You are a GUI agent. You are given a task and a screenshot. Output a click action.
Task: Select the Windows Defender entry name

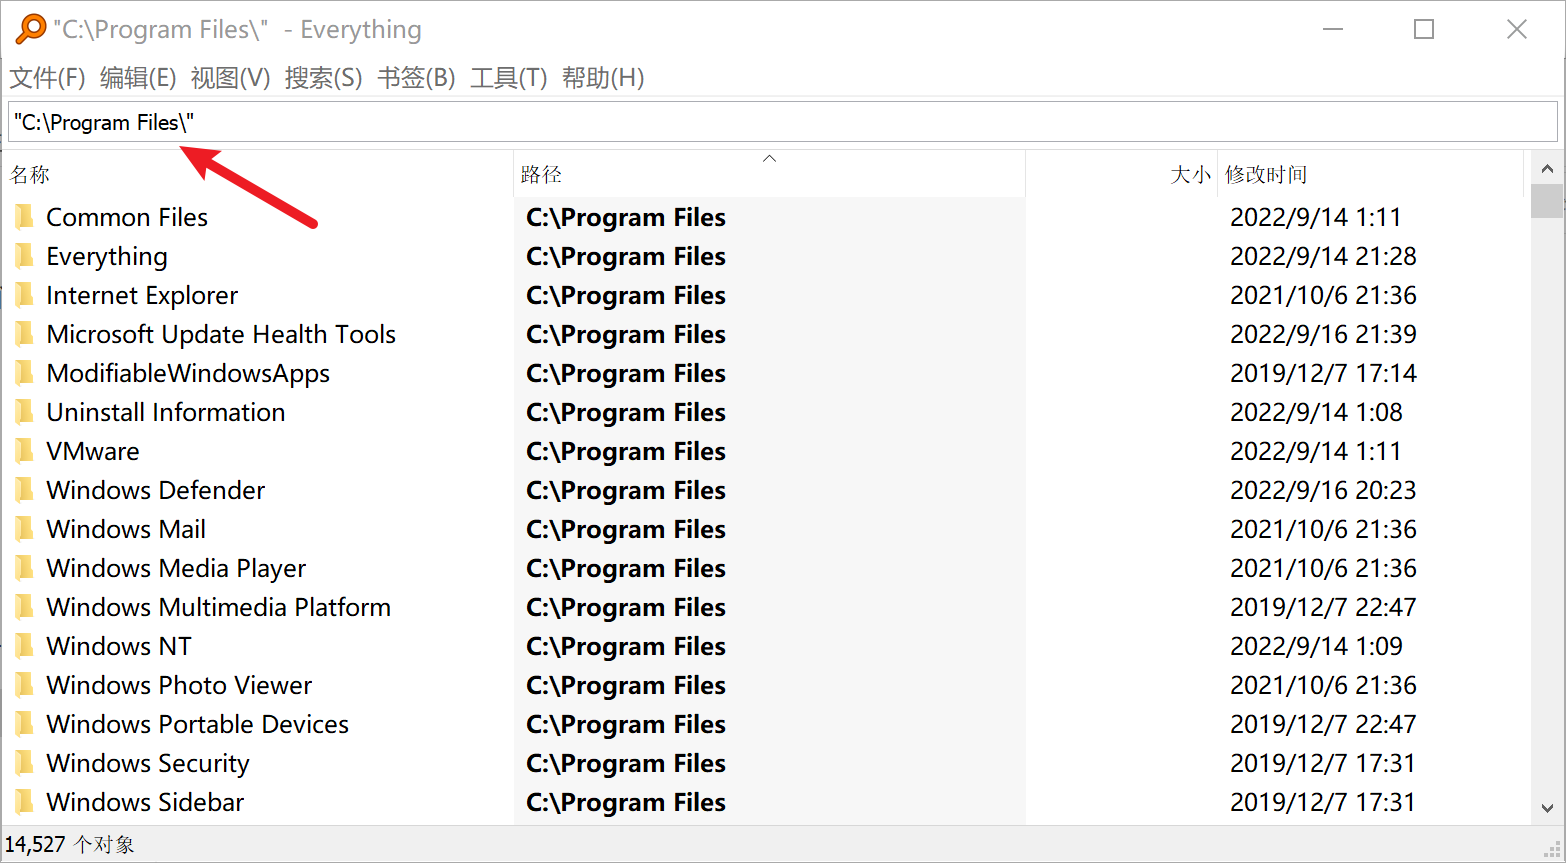[156, 490]
